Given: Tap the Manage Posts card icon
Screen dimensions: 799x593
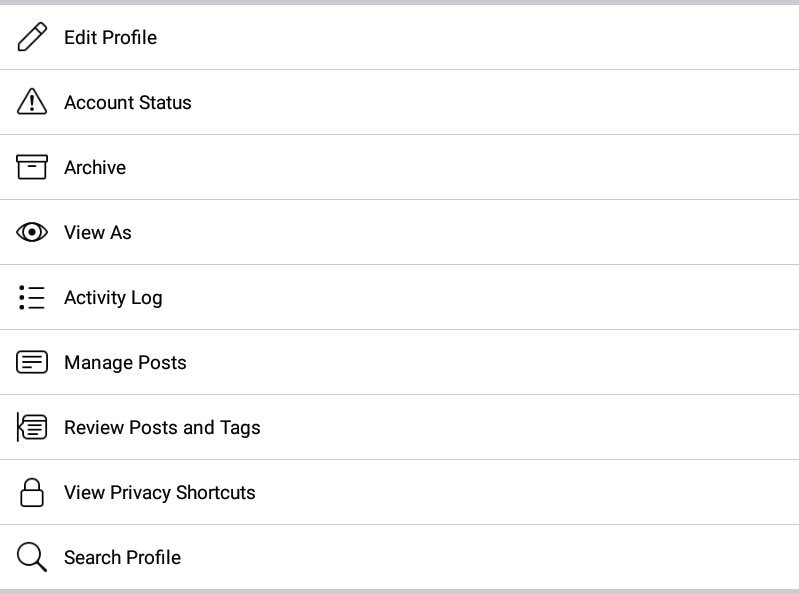Looking at the screenshot, I should [x=32, y=362].
